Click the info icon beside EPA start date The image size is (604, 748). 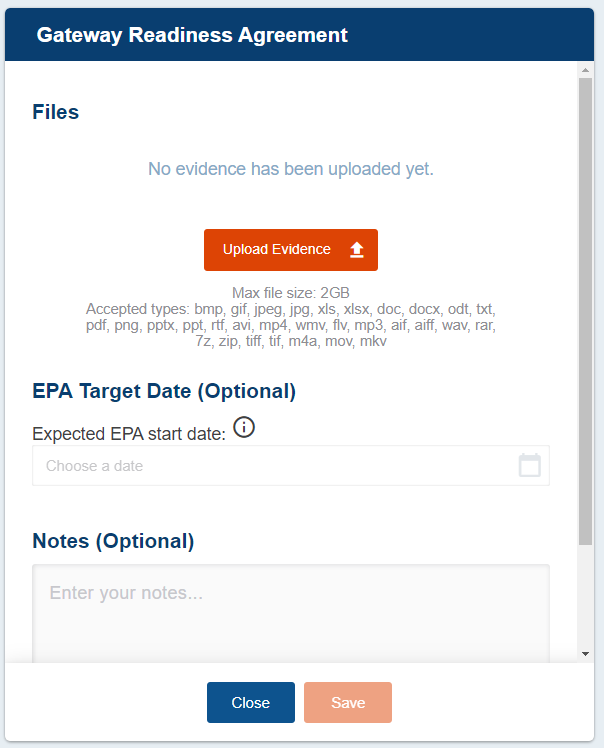[244, 428]
